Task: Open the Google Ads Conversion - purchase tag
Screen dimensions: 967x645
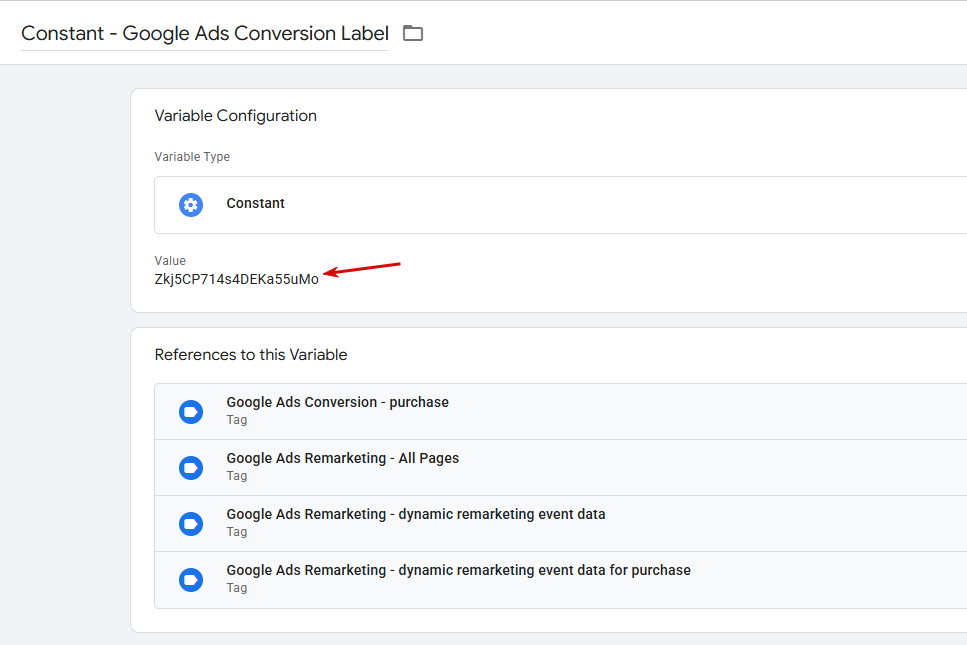Action: pyautogui.click(x=561, y=411)
